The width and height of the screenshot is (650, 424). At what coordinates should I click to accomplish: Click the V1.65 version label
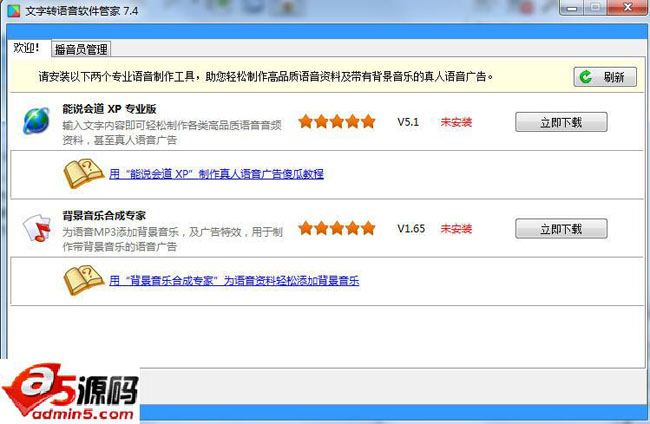click(411, 229)
